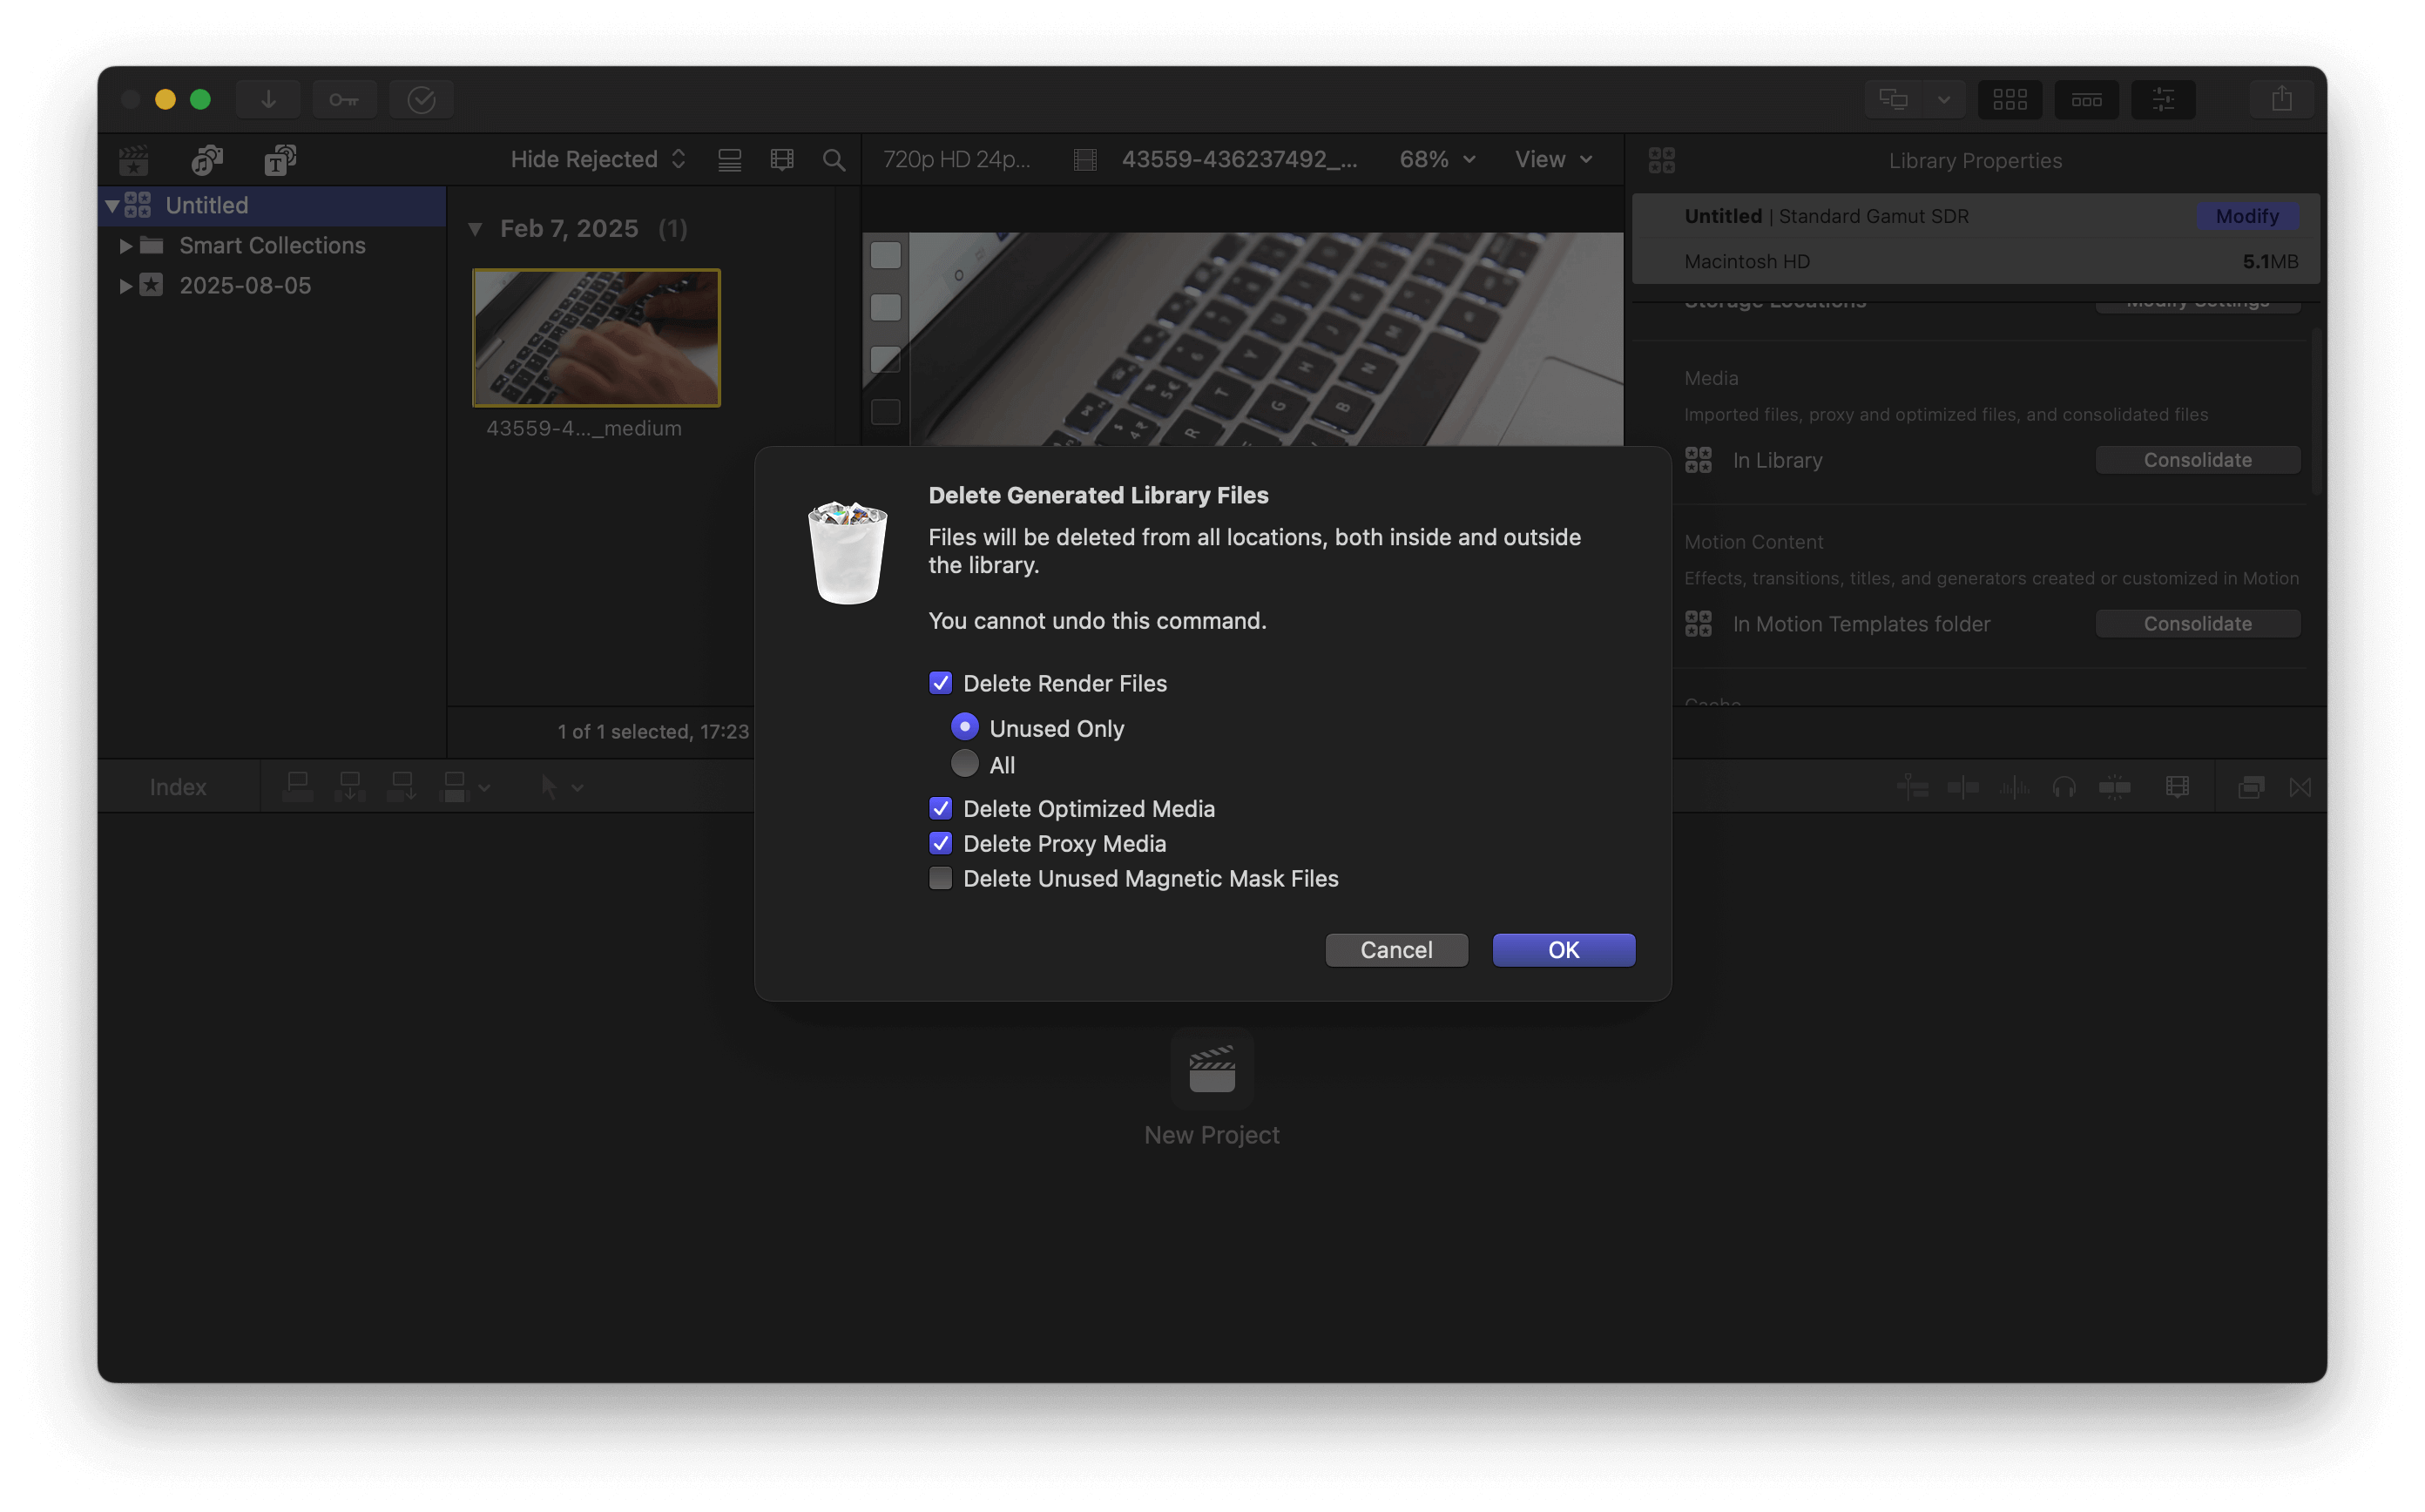This screenshot has height=1512, width=2425.
Task: Select the Unused Only radio button
Action: click(x=964, y=727)
